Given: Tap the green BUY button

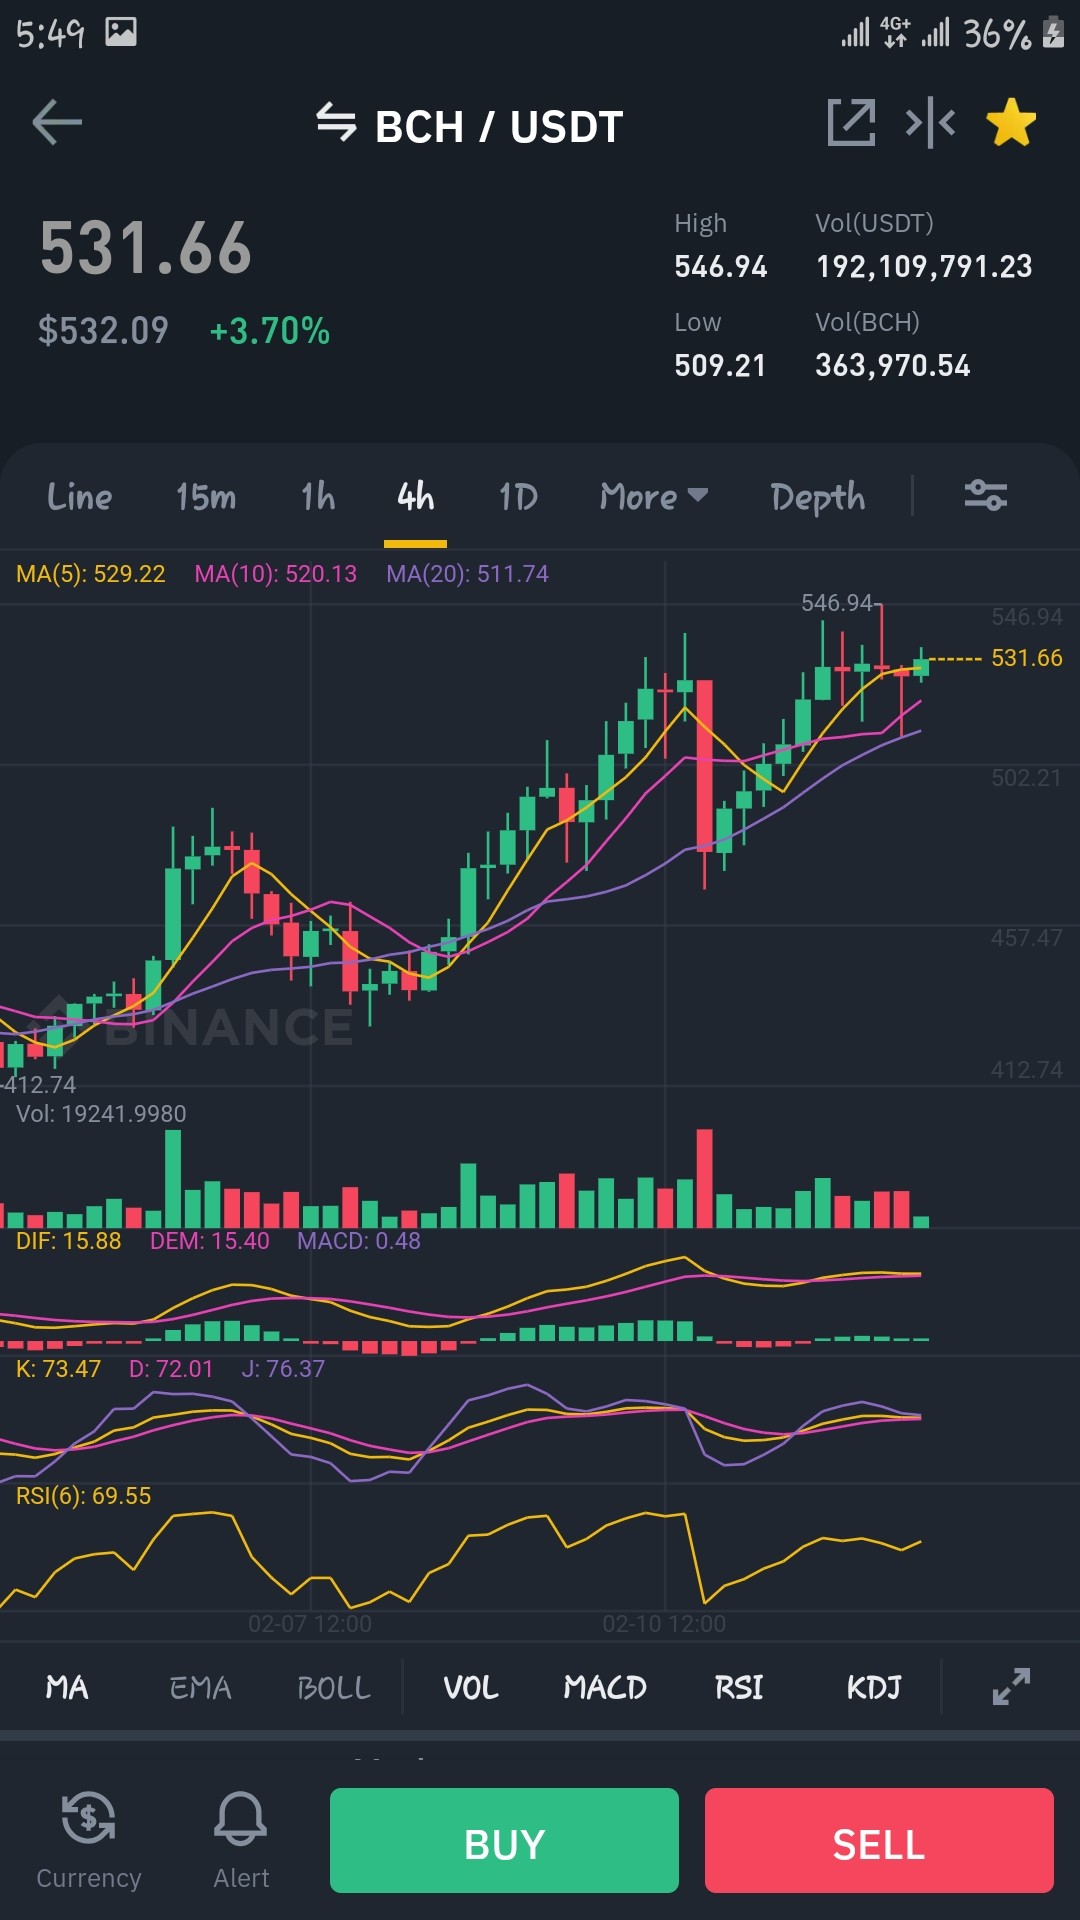Looking at the screenshot, I should 504,1840.
